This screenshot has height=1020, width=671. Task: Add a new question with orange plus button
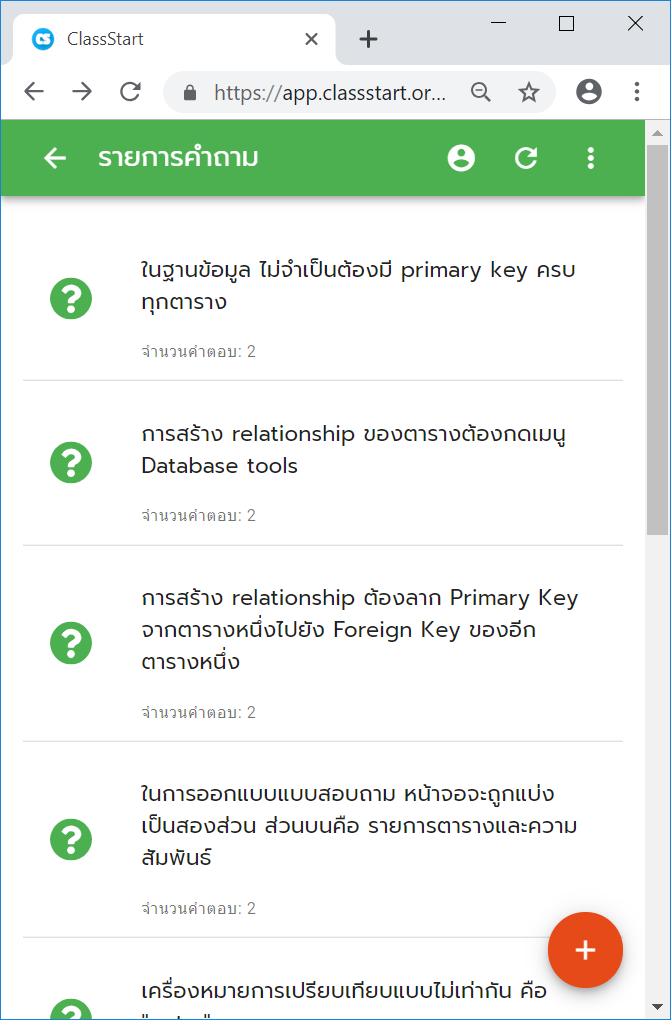tap(585, 950)
